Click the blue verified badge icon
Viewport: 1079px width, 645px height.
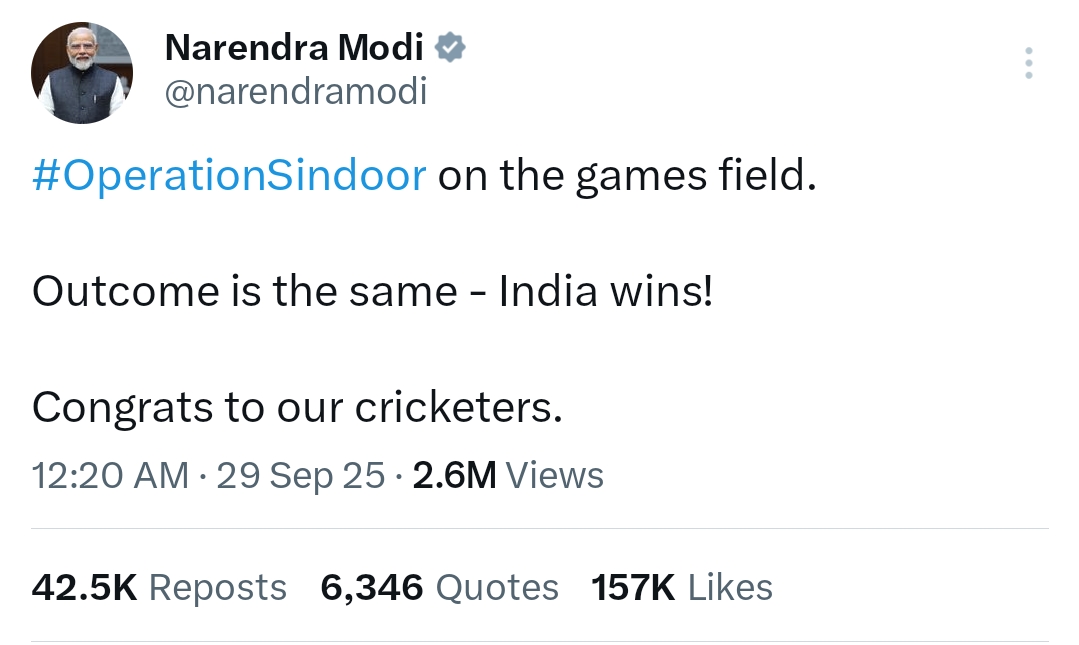[x=450, y=47]
